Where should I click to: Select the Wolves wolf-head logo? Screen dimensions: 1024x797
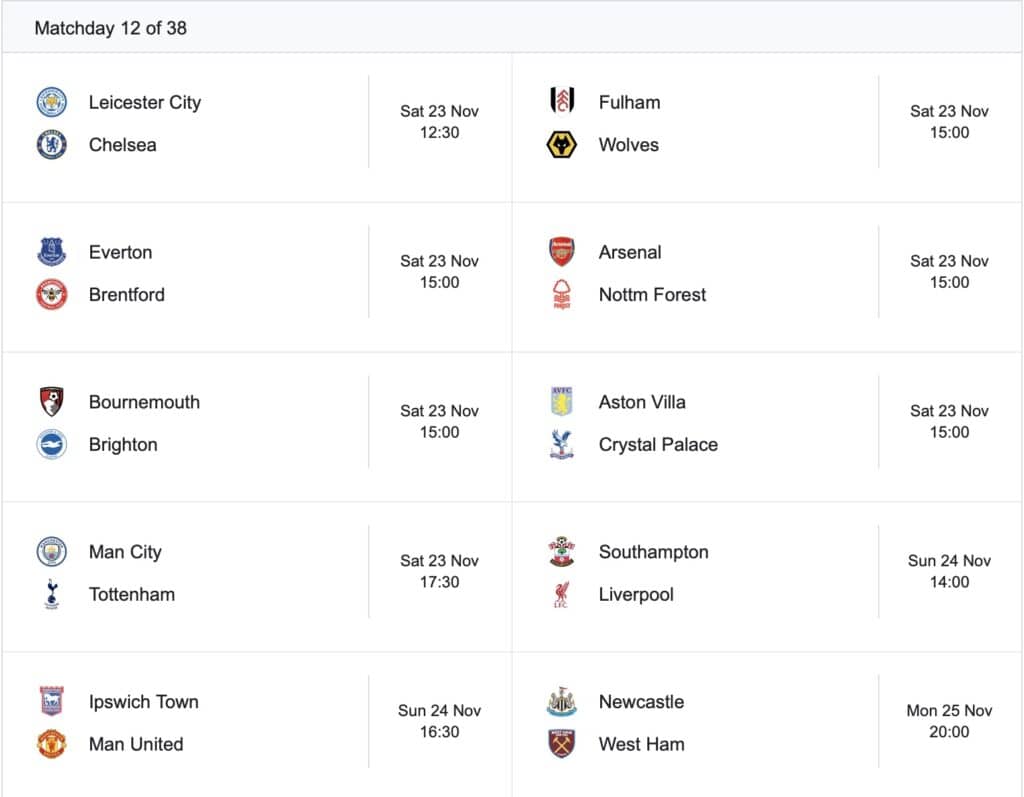(x=562, y=145)
